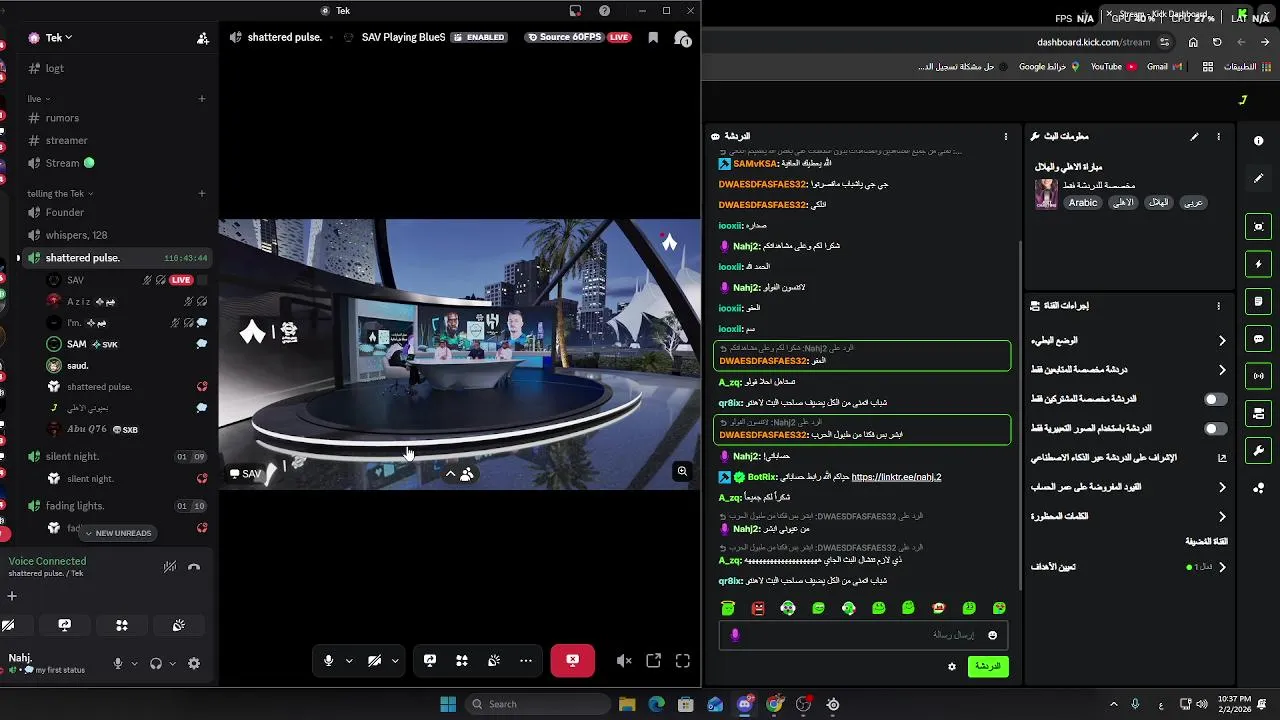Click lightning bolt icon in Kick sidebar
This screenshot has height=720, width=1280.
tap(1259, 265)
